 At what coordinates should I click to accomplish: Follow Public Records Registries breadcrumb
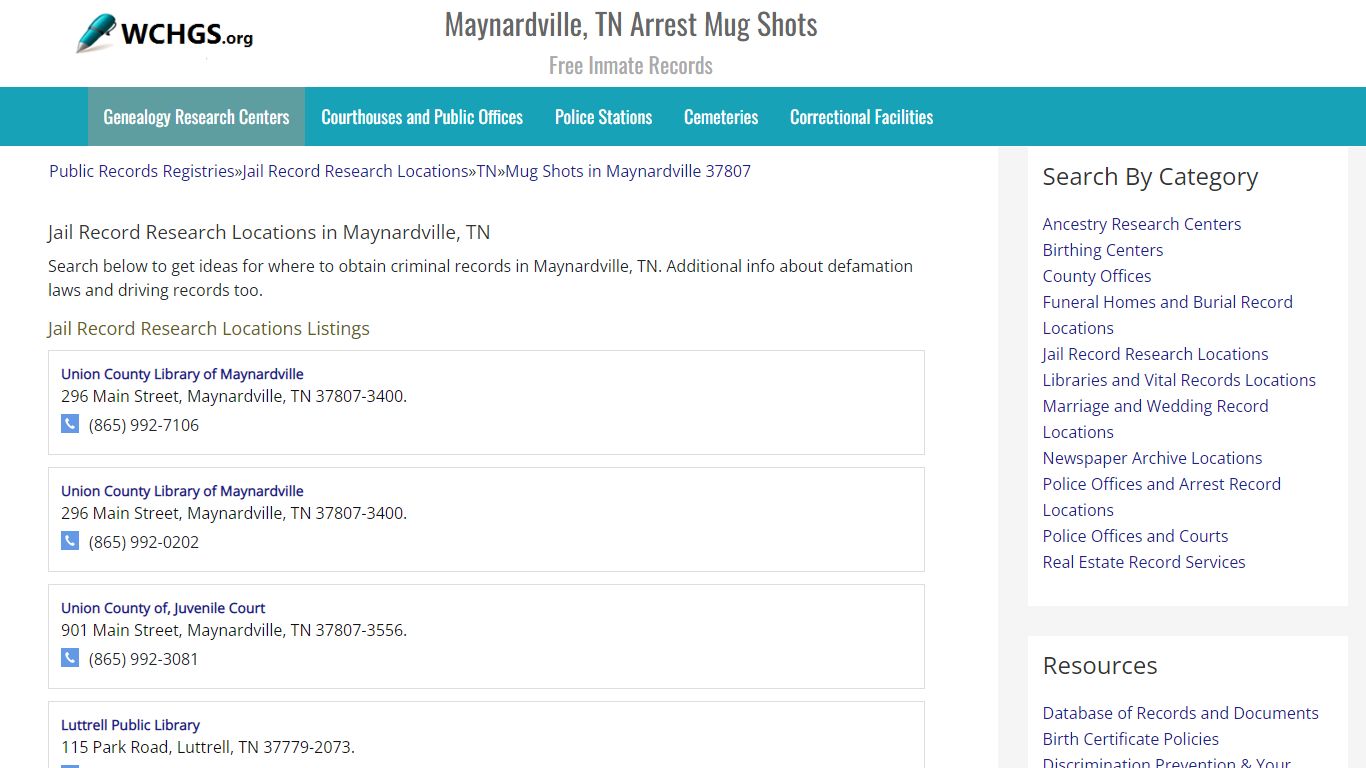coord(141,171)
